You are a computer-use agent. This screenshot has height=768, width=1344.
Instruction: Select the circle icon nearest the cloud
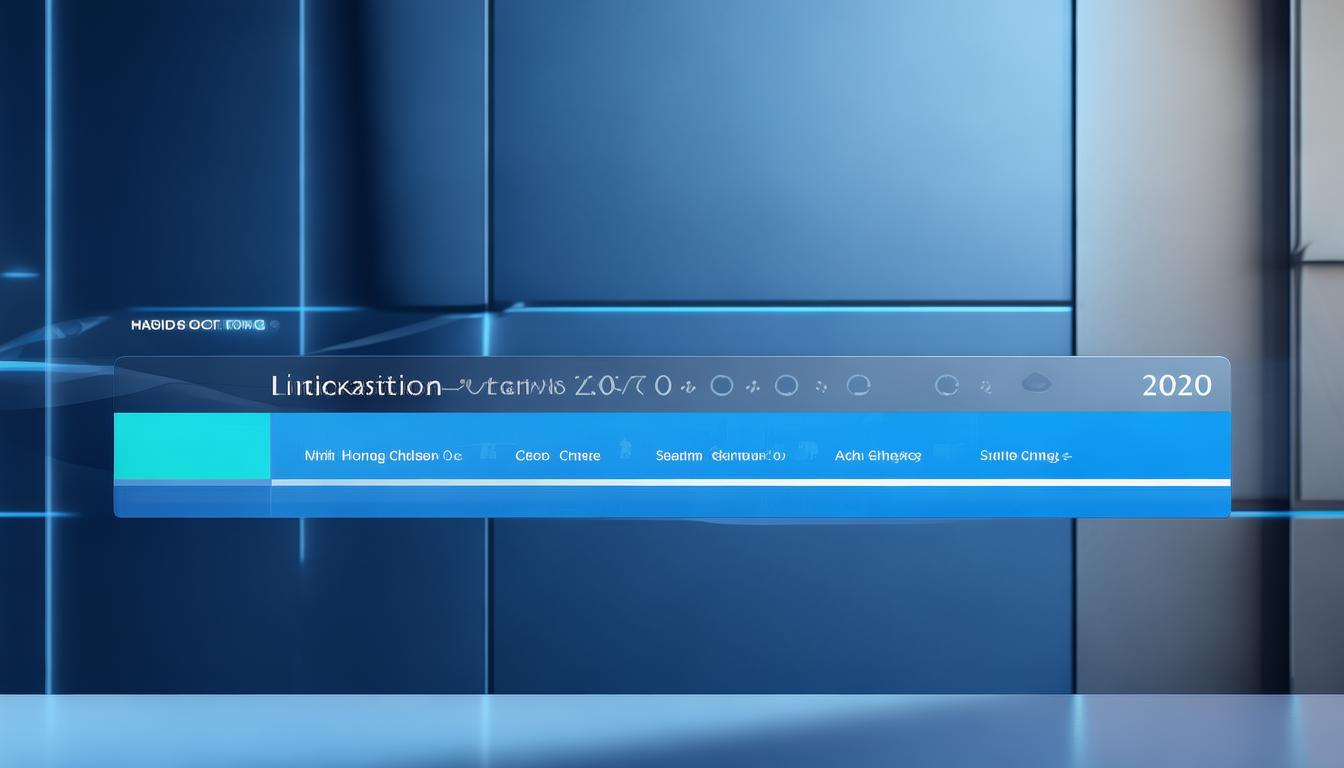946,385
